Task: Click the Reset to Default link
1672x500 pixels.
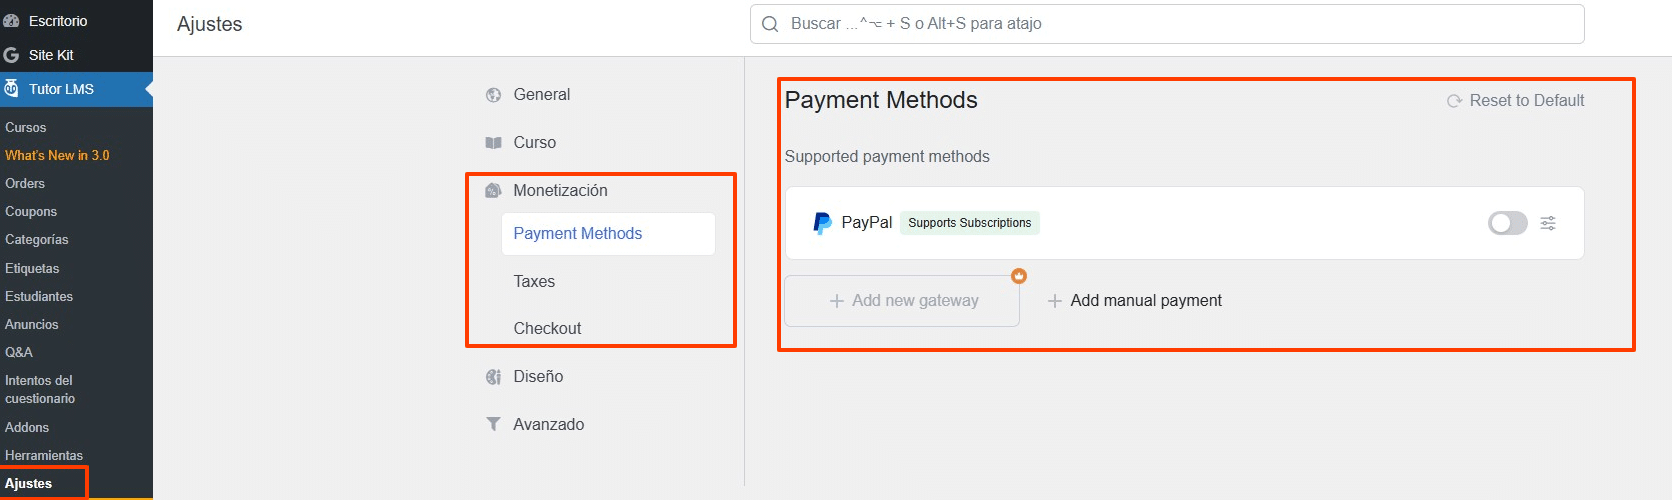Action: click(x=1515, y=101)
